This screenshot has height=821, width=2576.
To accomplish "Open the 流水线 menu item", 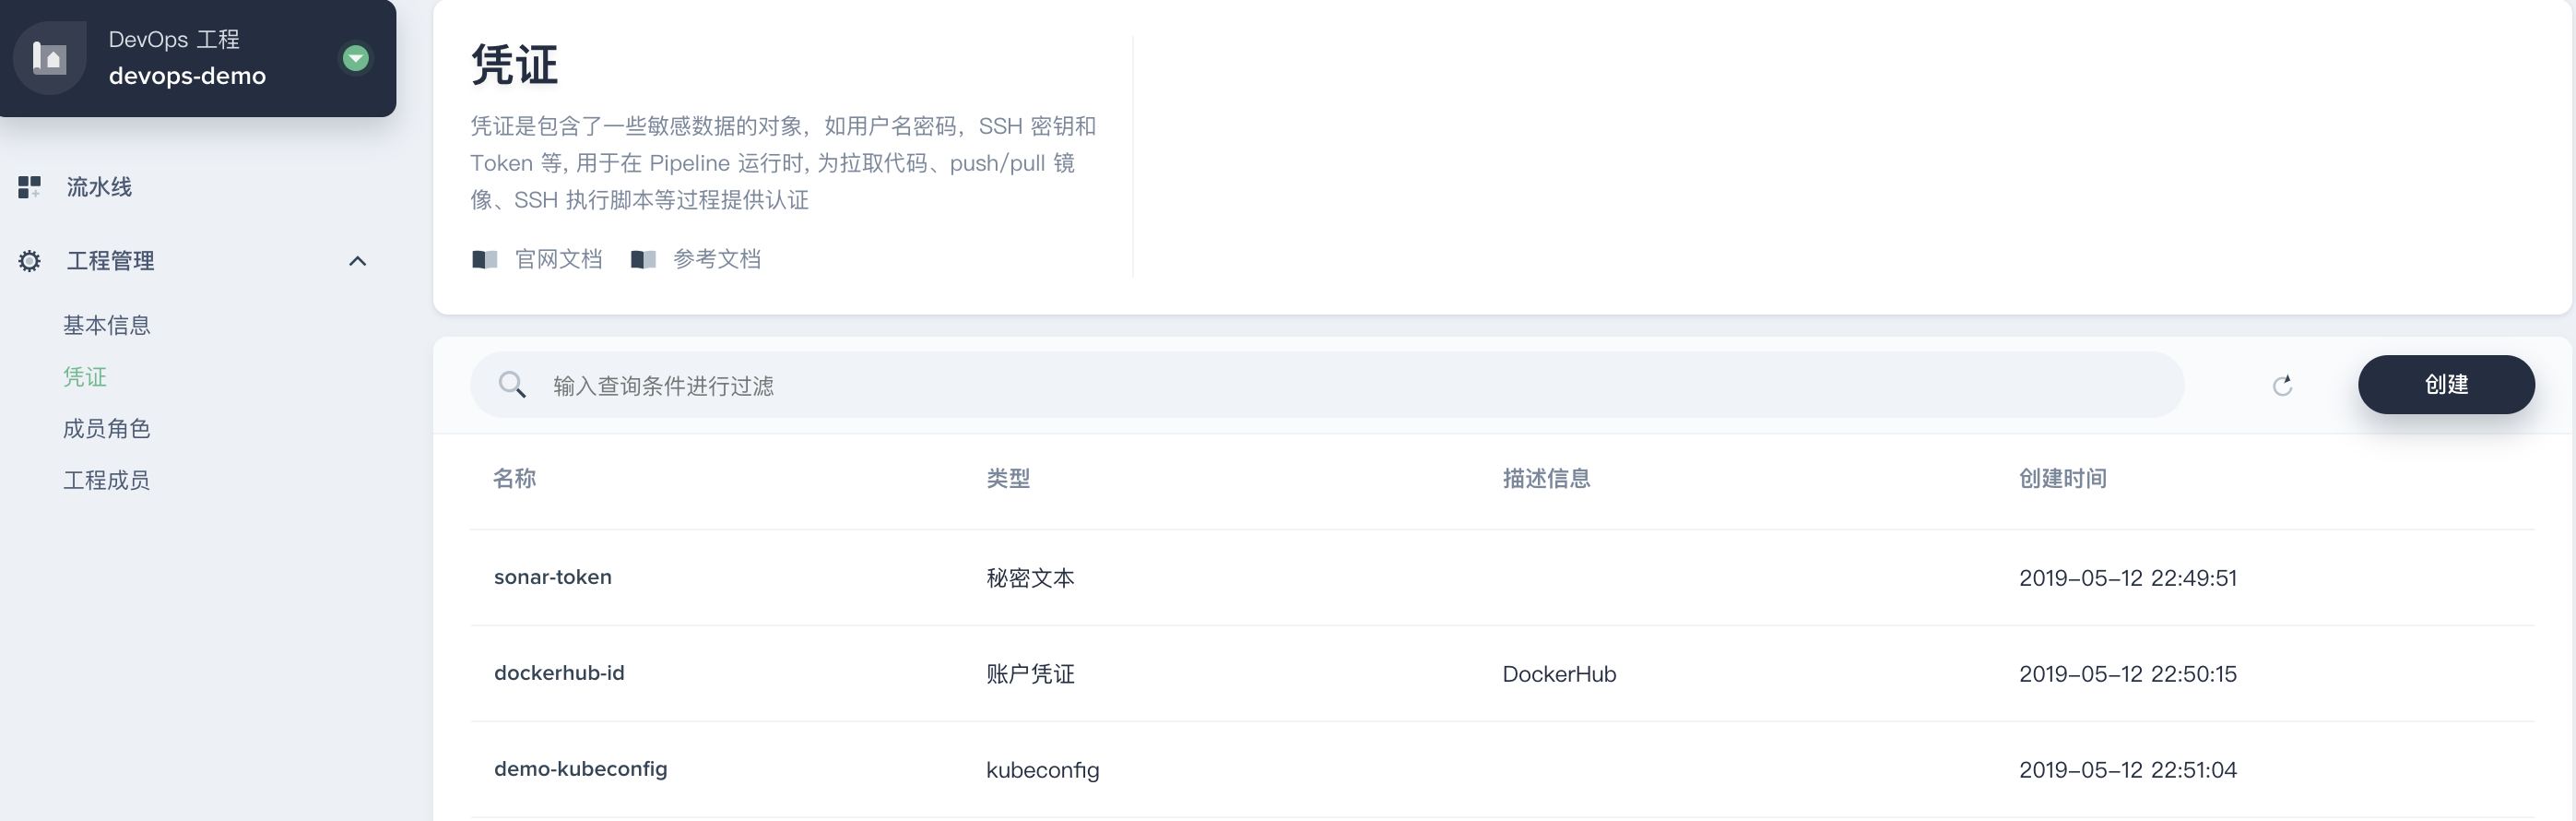I will [x=99, y=187].
